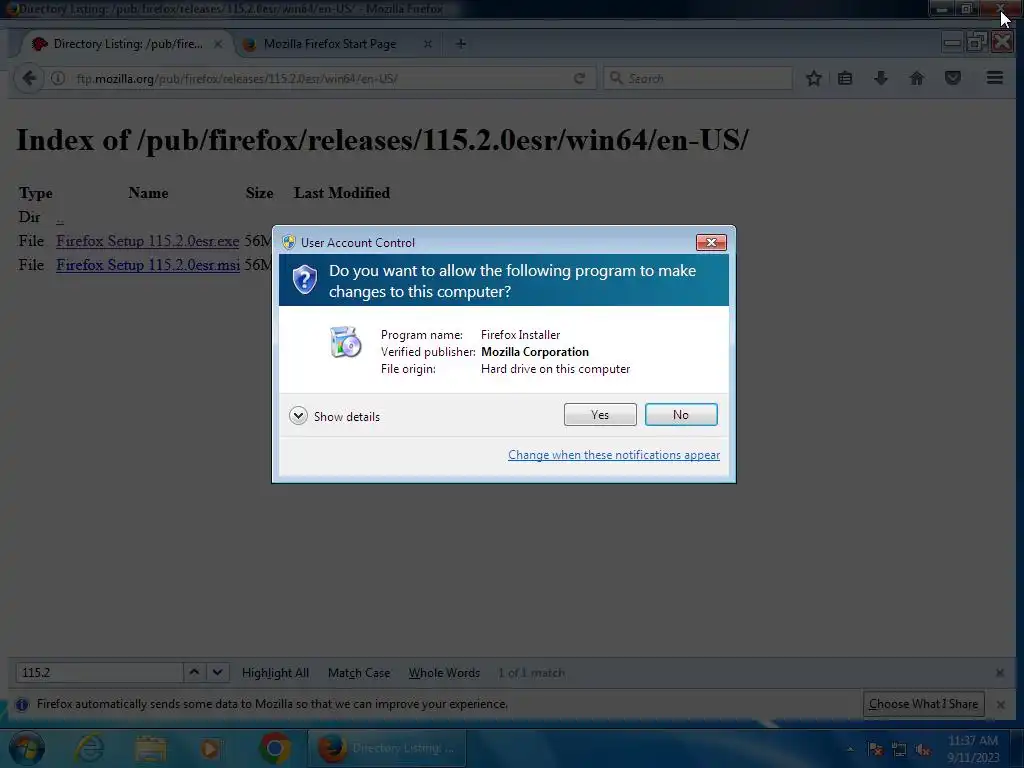
Task: Click Choose What I Share button
Action: pyautogui.click(x=923, y=704)
